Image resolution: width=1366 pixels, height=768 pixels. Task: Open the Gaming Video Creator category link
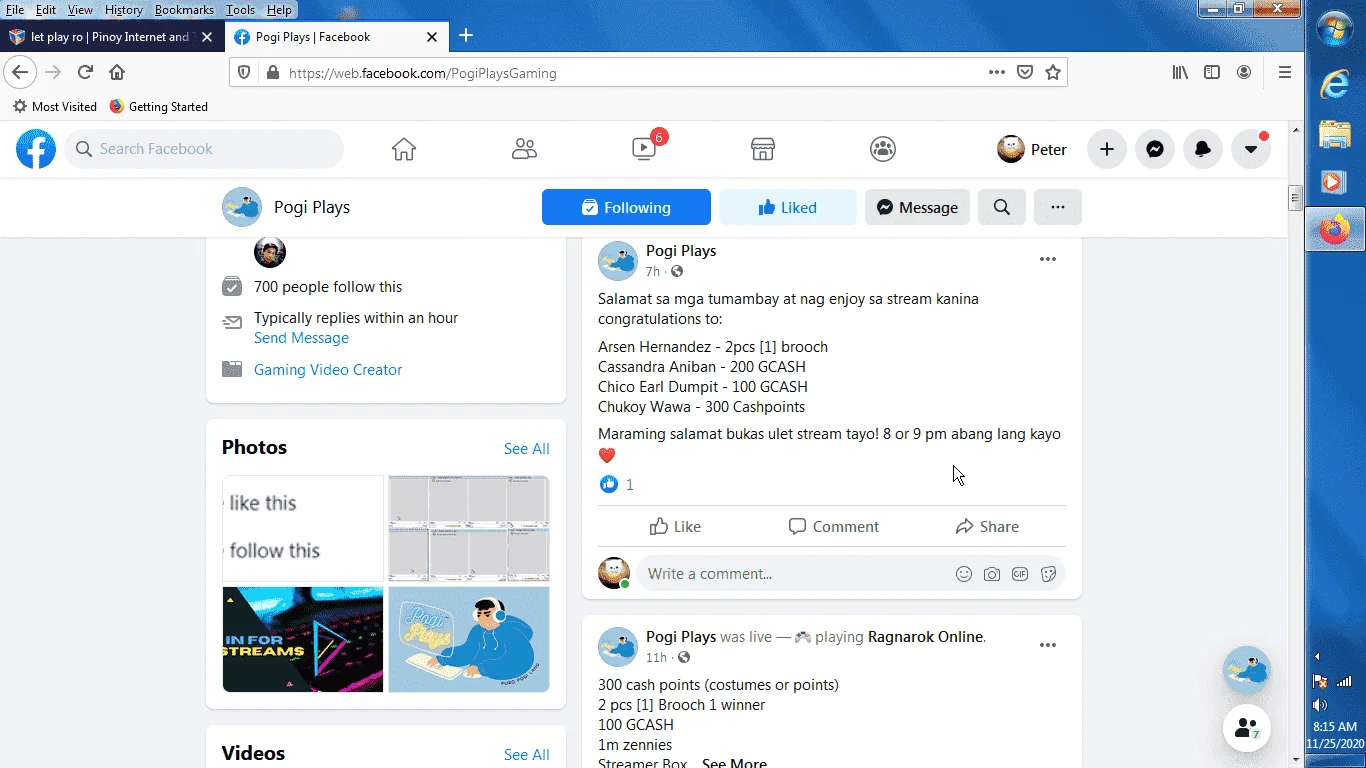coord(328,369)
